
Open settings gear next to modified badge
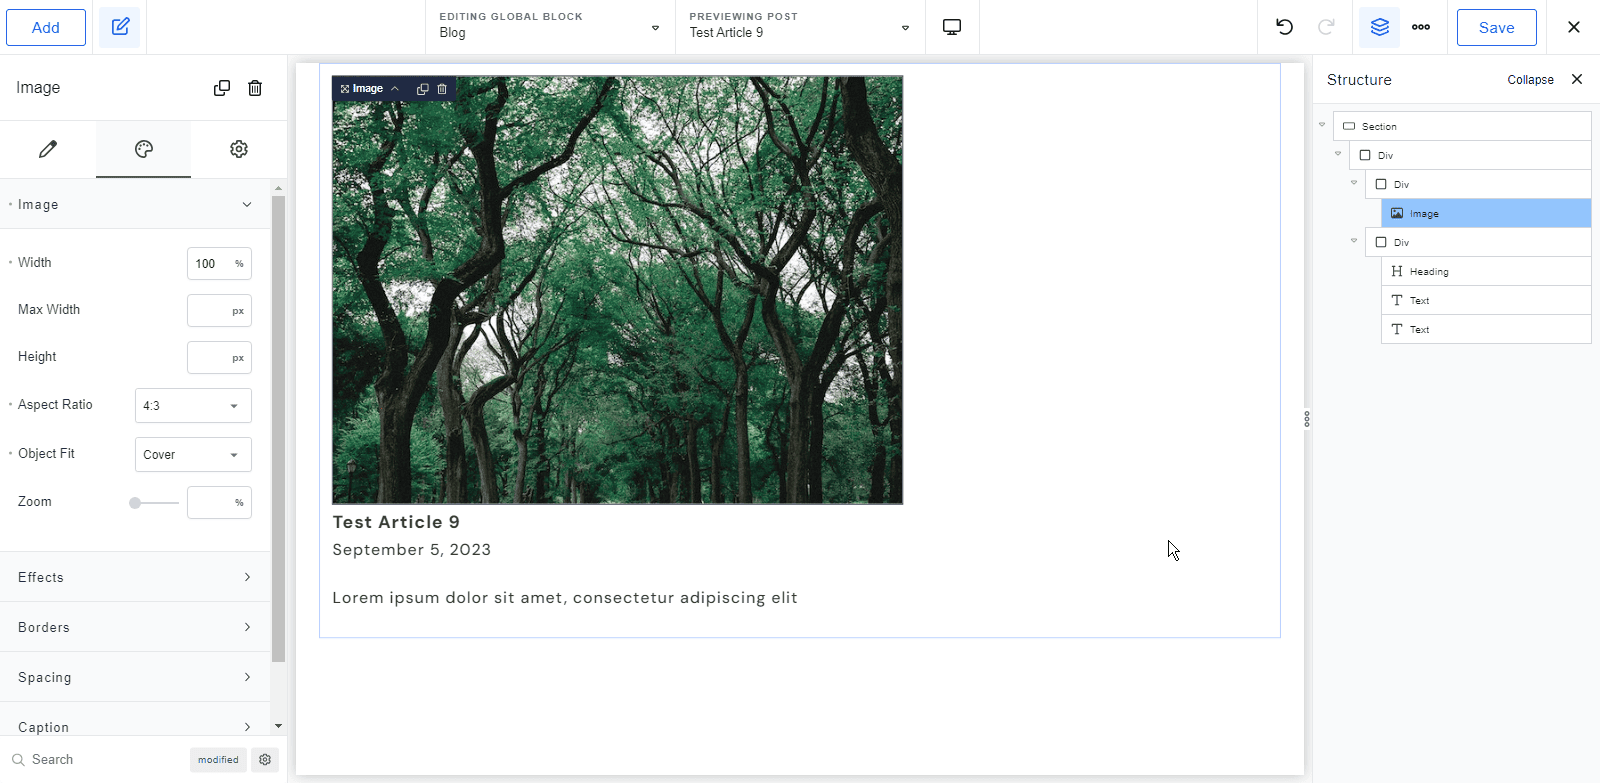click(x=265, y=760)
